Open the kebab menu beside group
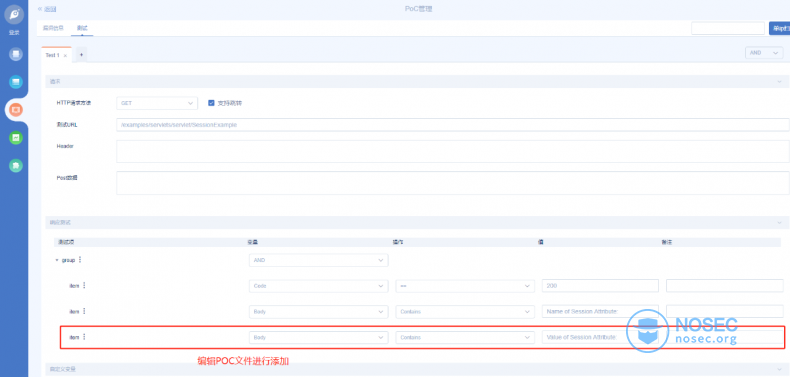This screenshot has height=377, width=790. click(x=80, y=260)
